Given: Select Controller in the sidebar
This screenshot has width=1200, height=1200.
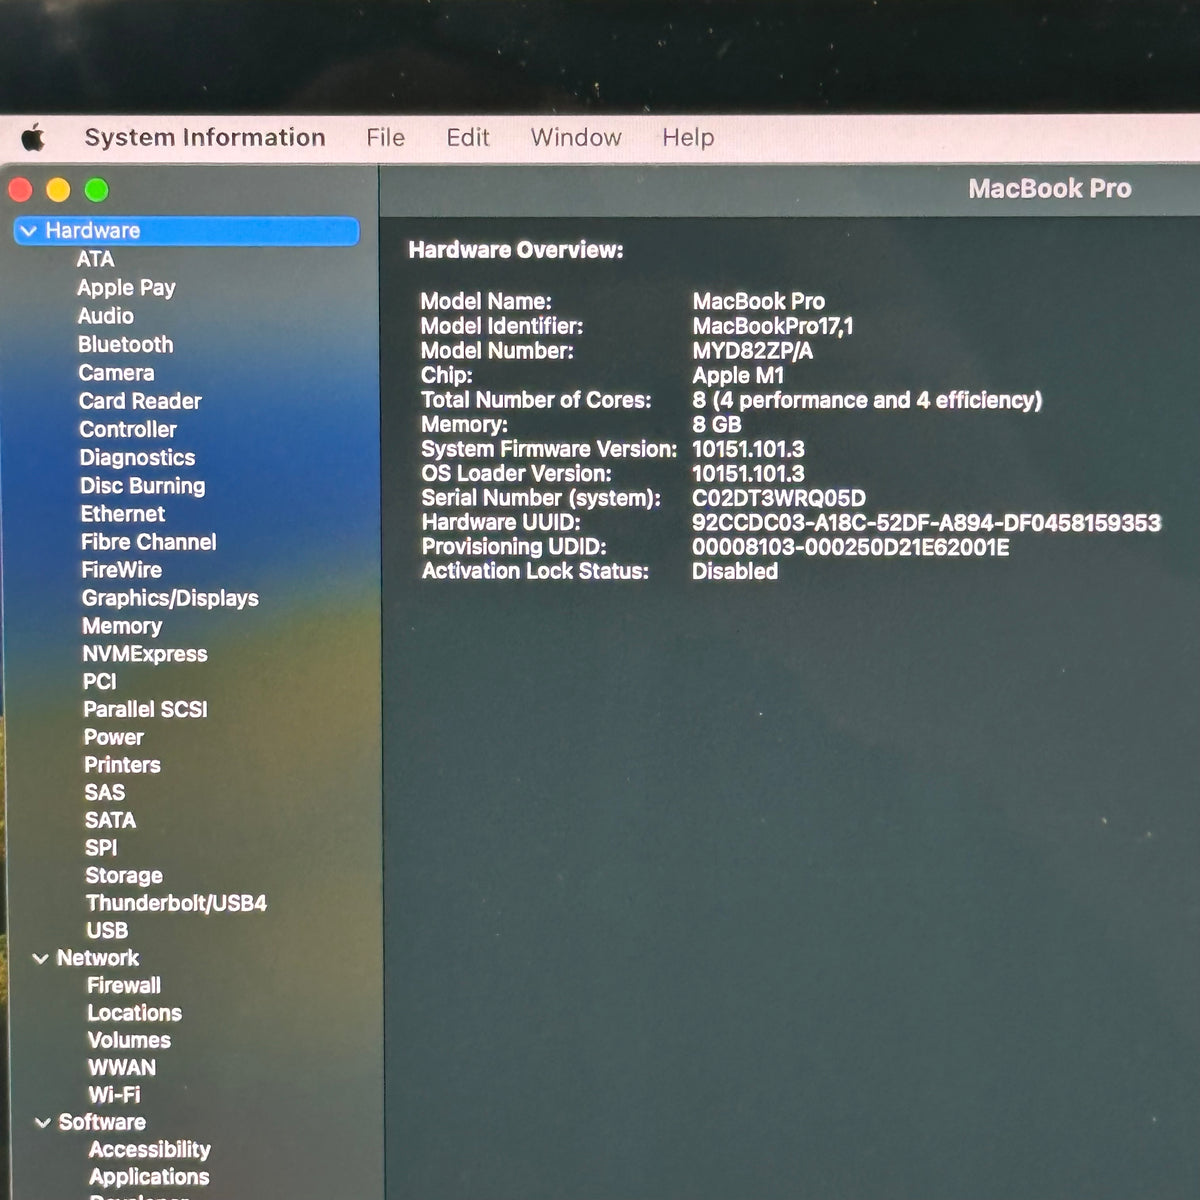Looking at the screenshot, I should click(128, 429).
